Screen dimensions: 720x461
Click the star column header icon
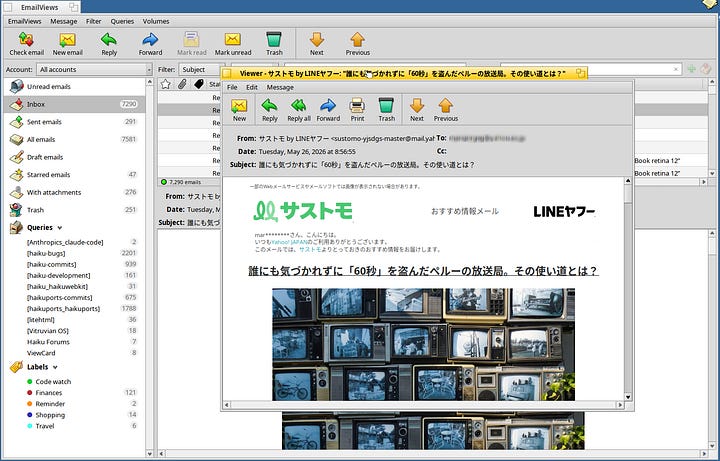tap(166, 84)
